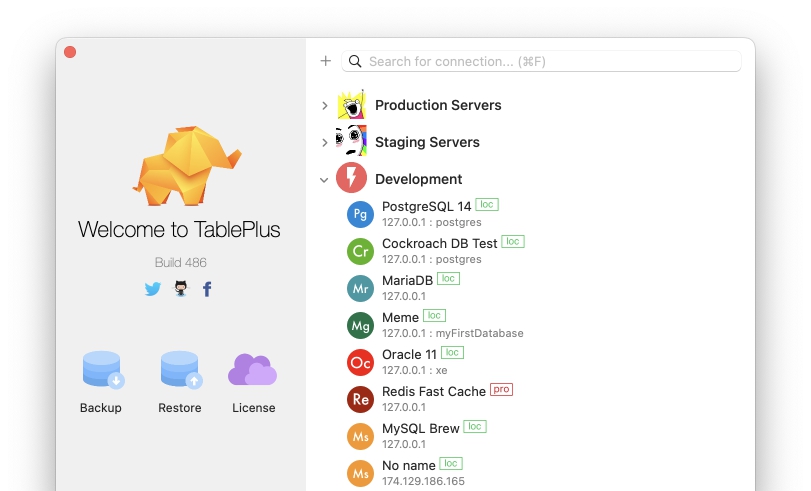Image resolution: width=811 pixels, height=491 pixels.
Task: Open the Twitter link icon
Action: (153, 289)
